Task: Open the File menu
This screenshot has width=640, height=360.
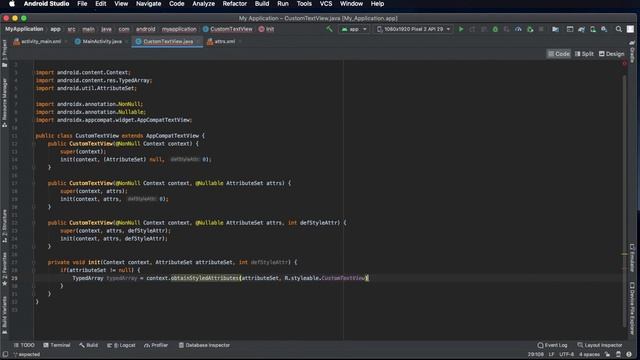Action: coord(82,4)
